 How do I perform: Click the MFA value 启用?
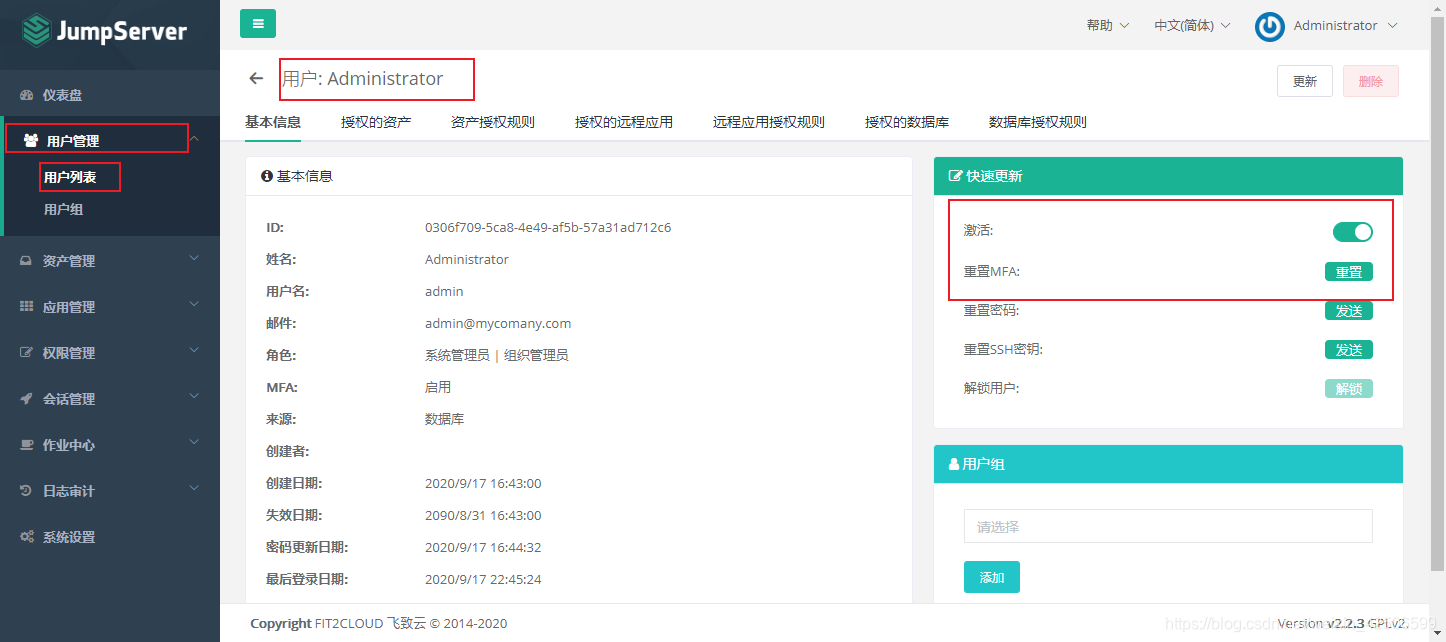[x=438, y=388]
